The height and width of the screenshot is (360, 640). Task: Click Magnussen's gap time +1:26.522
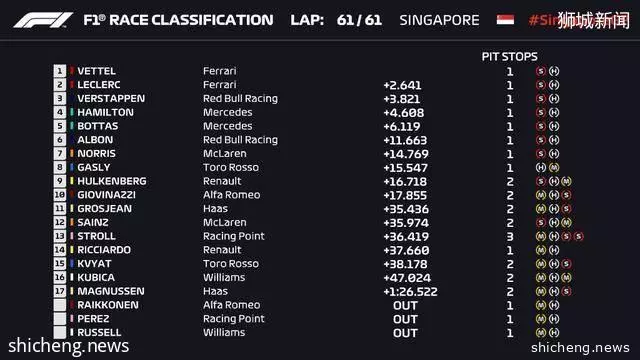410,291
